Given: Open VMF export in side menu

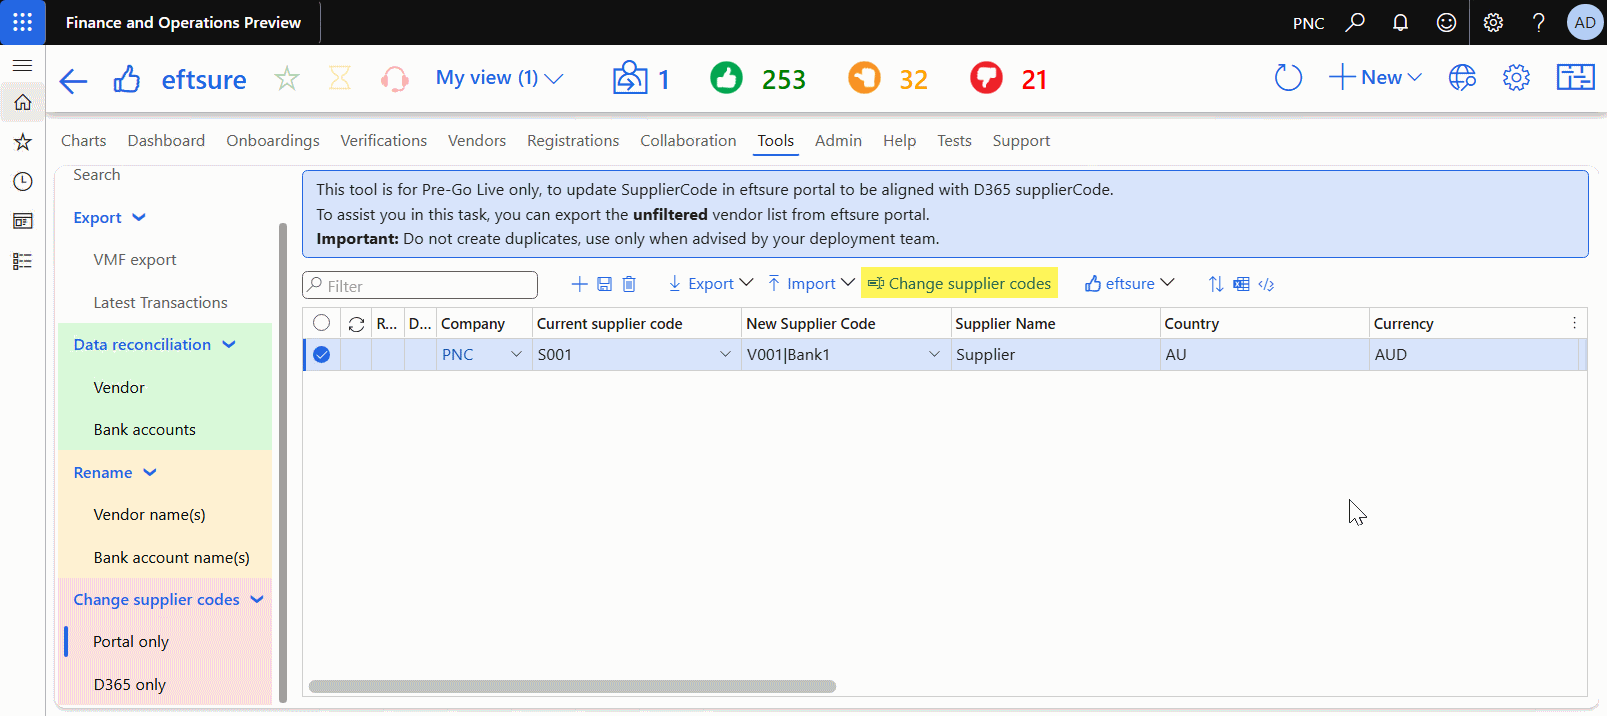Looking at the screenshot, I should coord(135,260).
